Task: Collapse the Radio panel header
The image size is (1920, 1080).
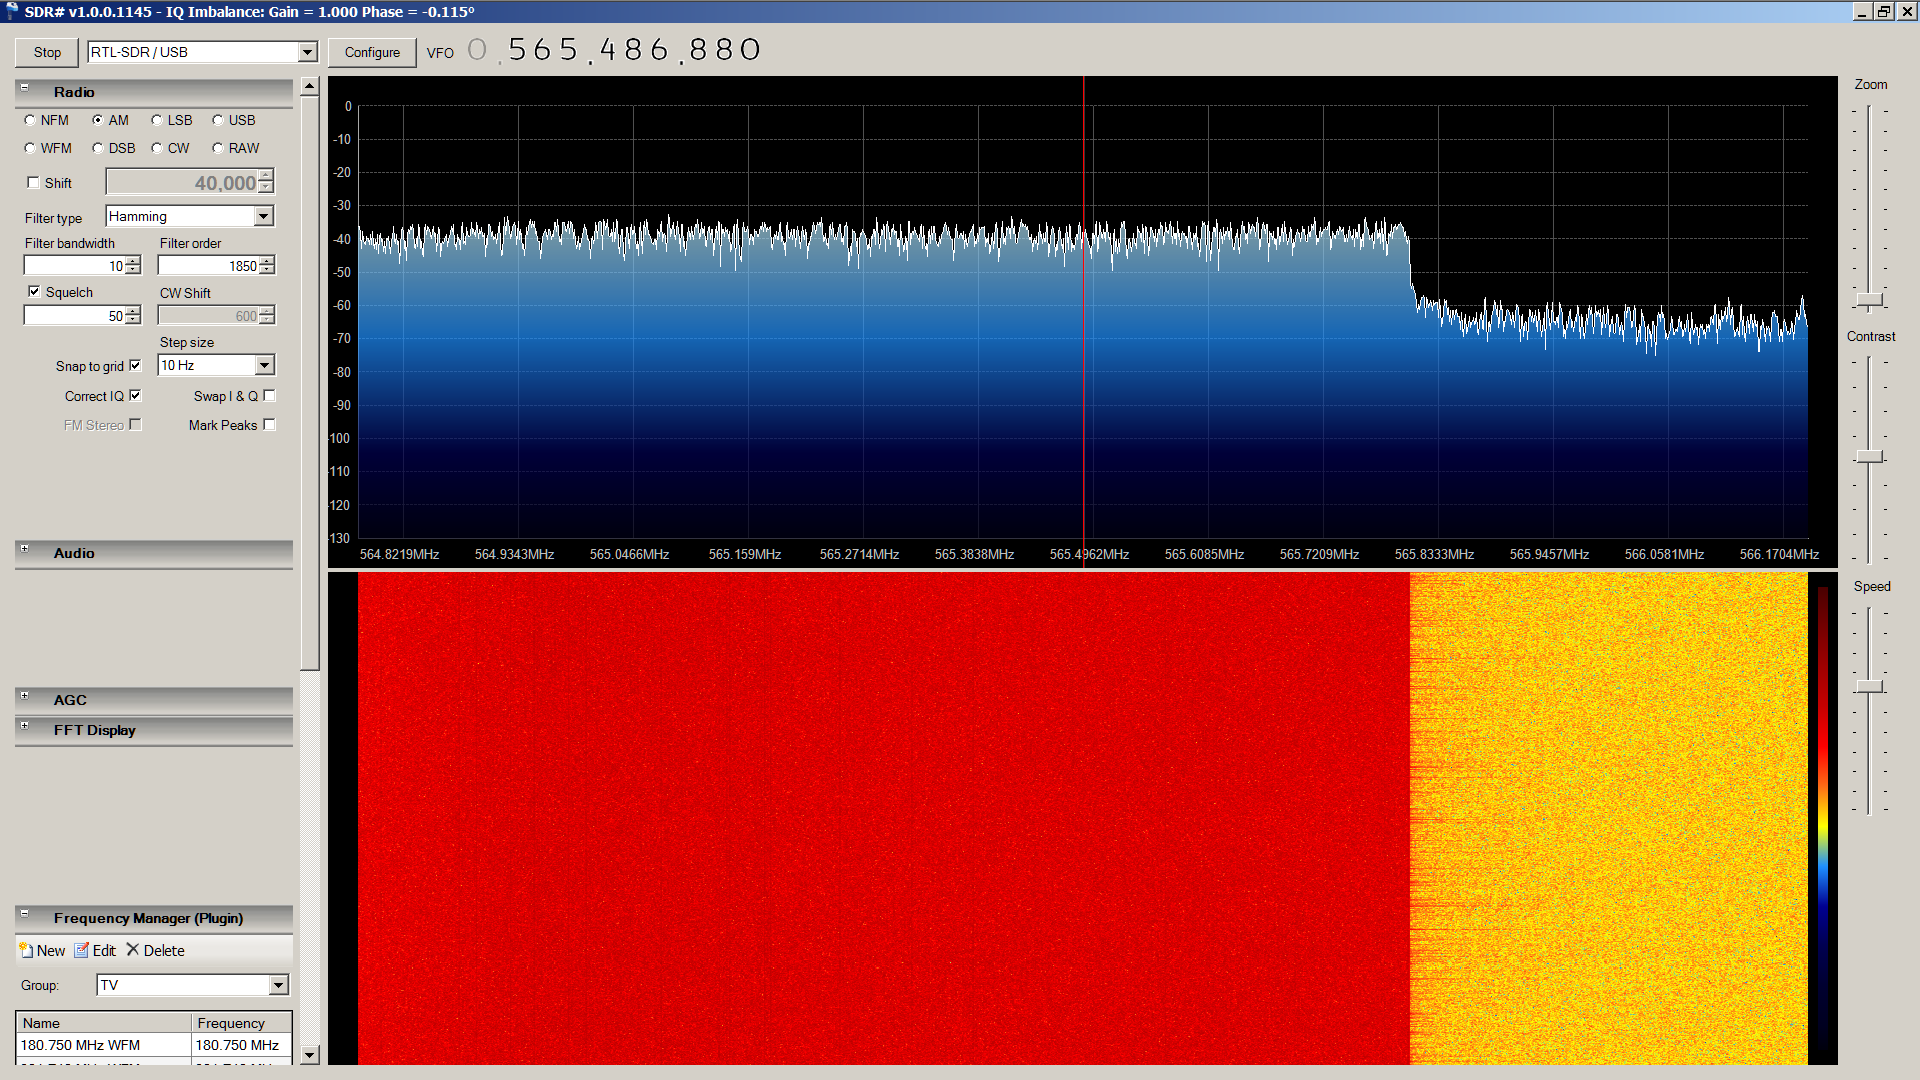Action: tap(25, 89)
